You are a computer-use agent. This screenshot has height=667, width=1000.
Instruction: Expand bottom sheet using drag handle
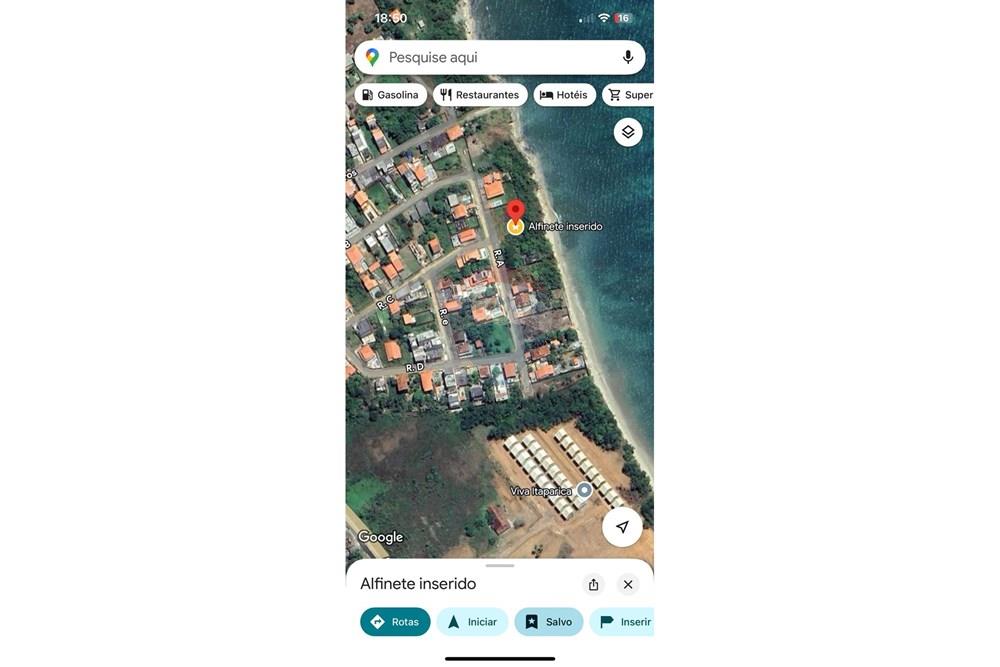(500, 566)
